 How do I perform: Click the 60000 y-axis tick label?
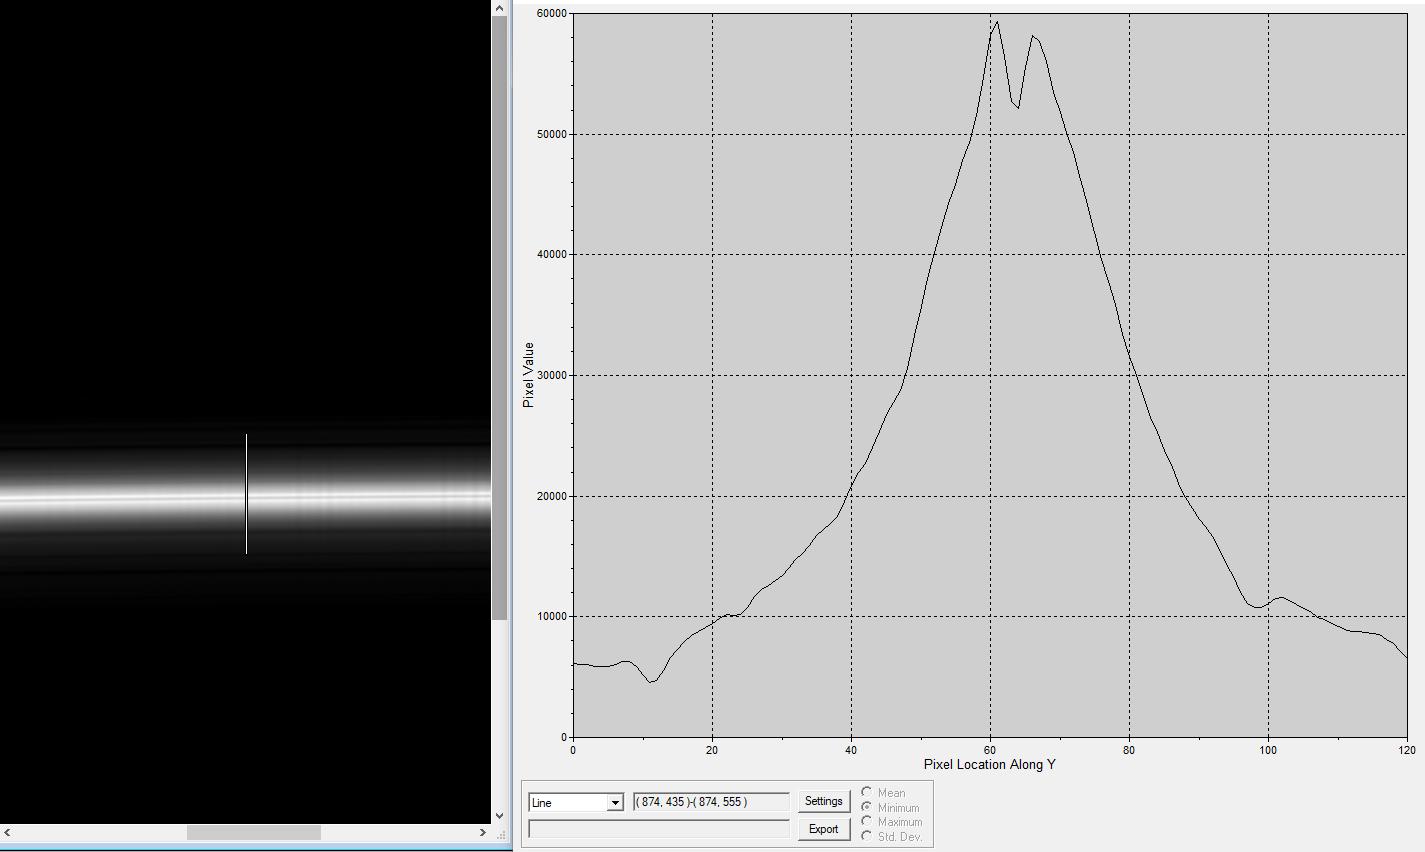(x=551, y=14)
